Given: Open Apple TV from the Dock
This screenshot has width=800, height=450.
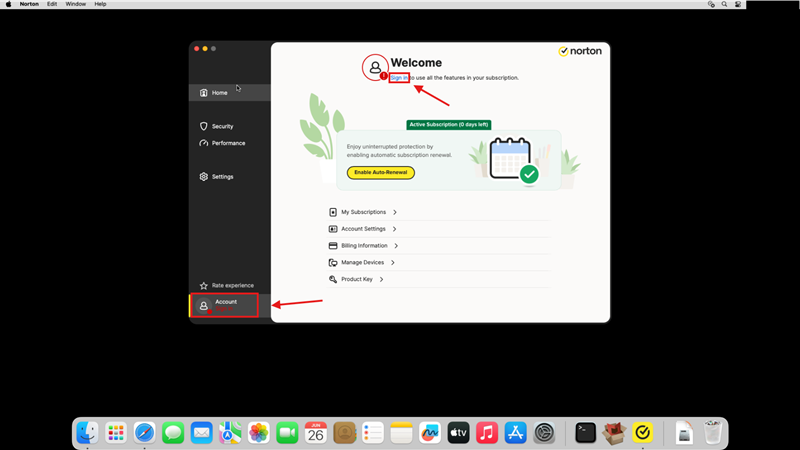Looking at the screenshot, I should 459,433.
